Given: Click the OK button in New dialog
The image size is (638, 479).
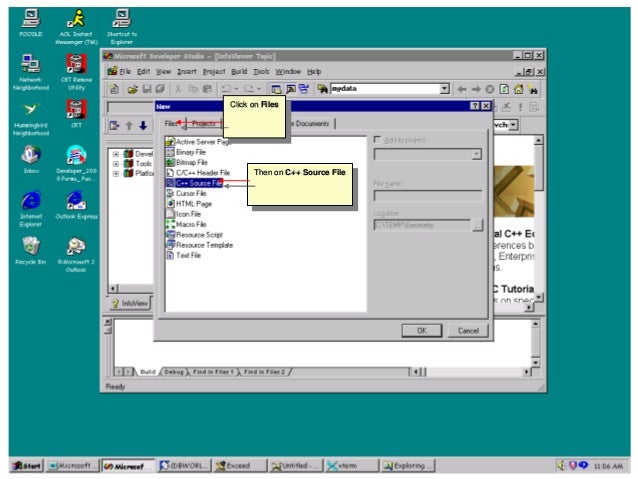Looking at the screenshot, I should coord(422,330).
